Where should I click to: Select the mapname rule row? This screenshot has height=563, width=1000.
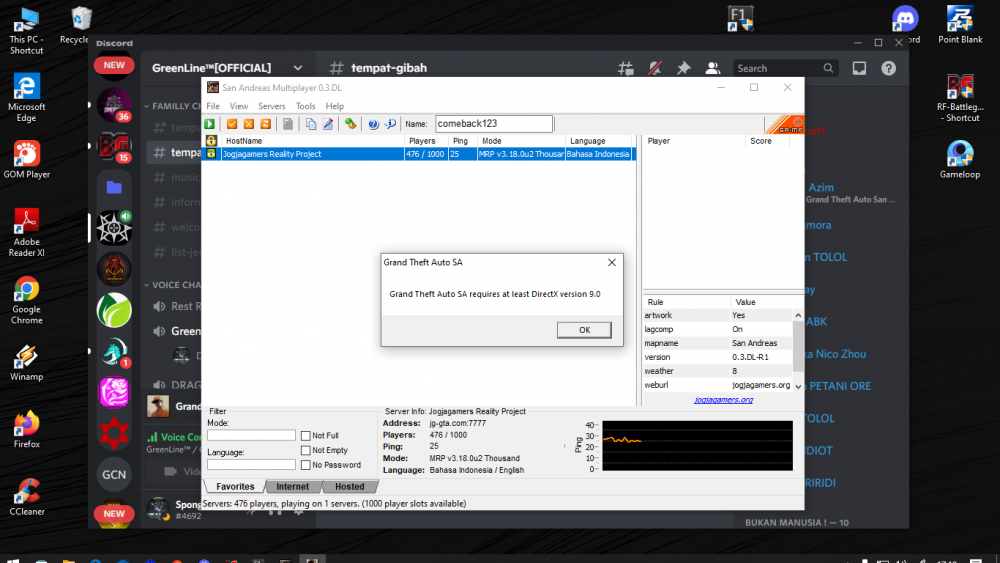click(717, 343)
